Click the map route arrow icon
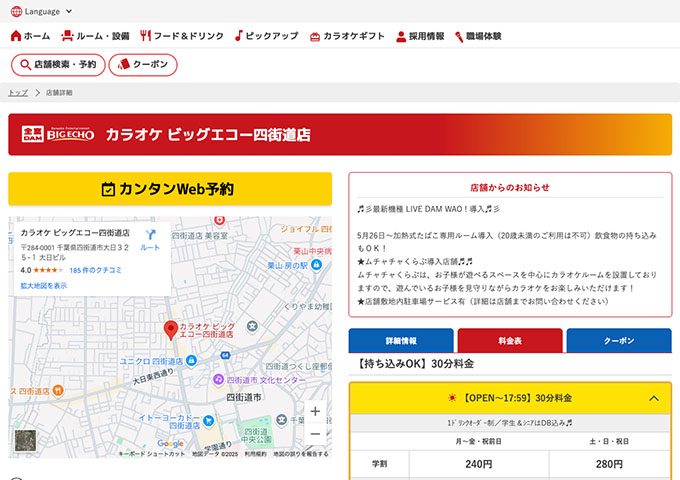 (x=150, y=235)
